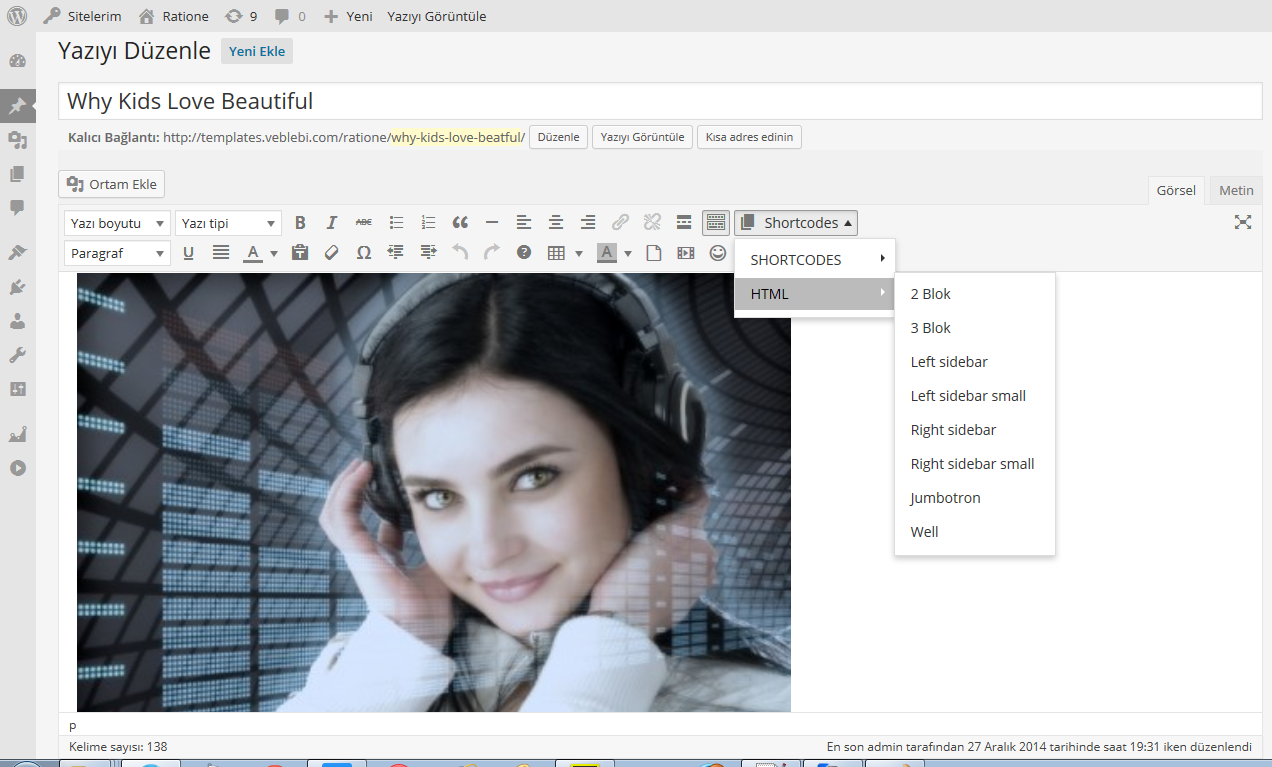This screenshot has height=767, width=1272.
Task: Toggle the second toolbar row
Action: coord(715,223)
